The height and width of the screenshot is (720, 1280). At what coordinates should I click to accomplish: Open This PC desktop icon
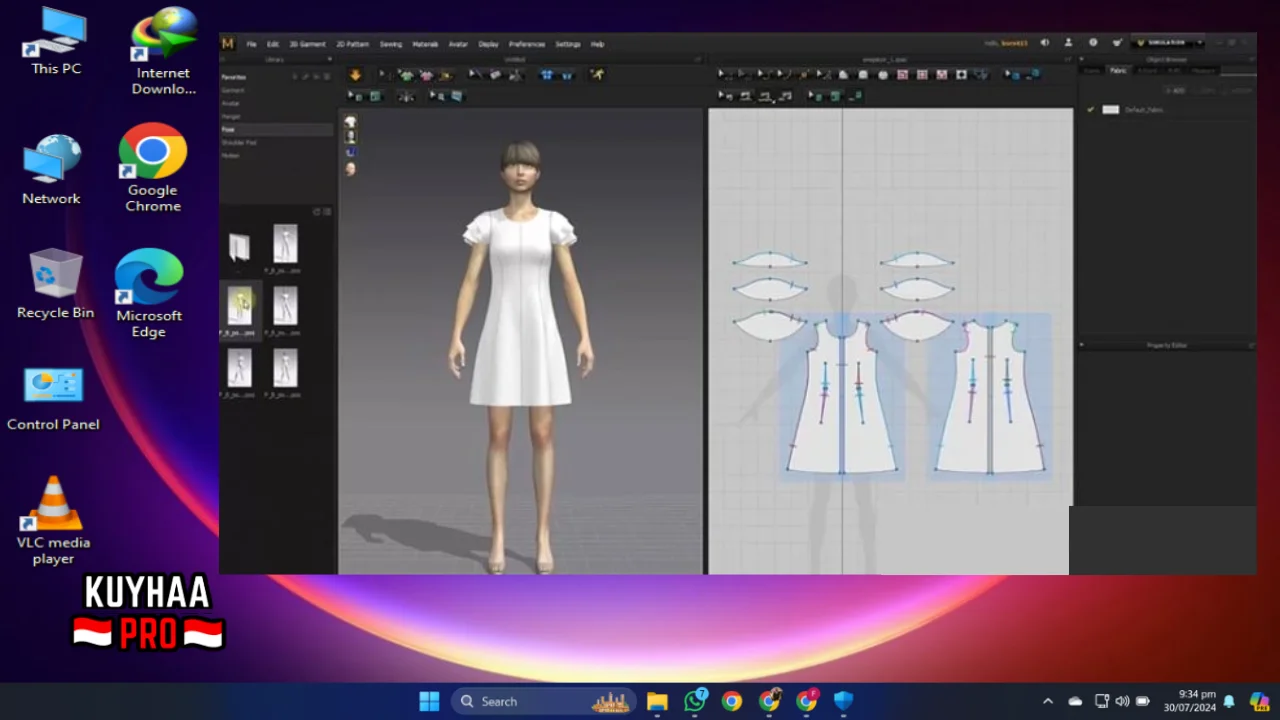(56, 42)
